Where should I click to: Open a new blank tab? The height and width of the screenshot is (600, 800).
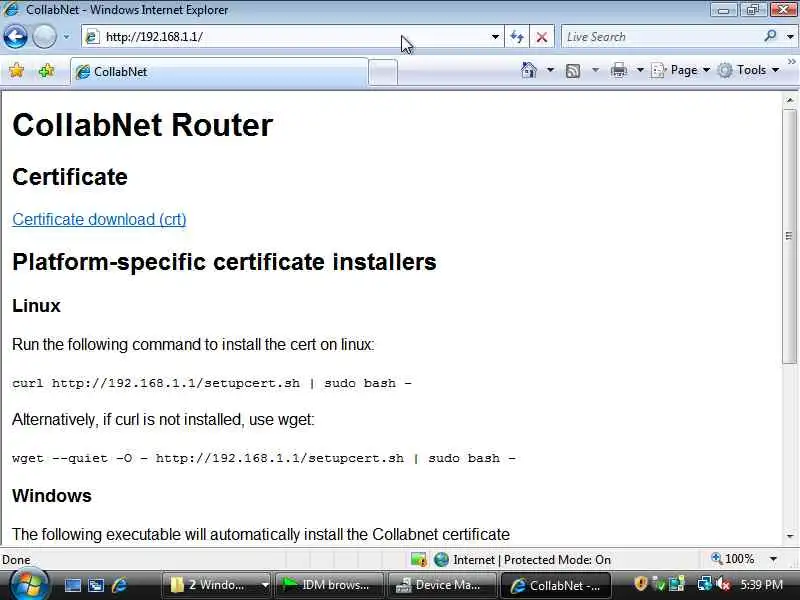[383, 72]
